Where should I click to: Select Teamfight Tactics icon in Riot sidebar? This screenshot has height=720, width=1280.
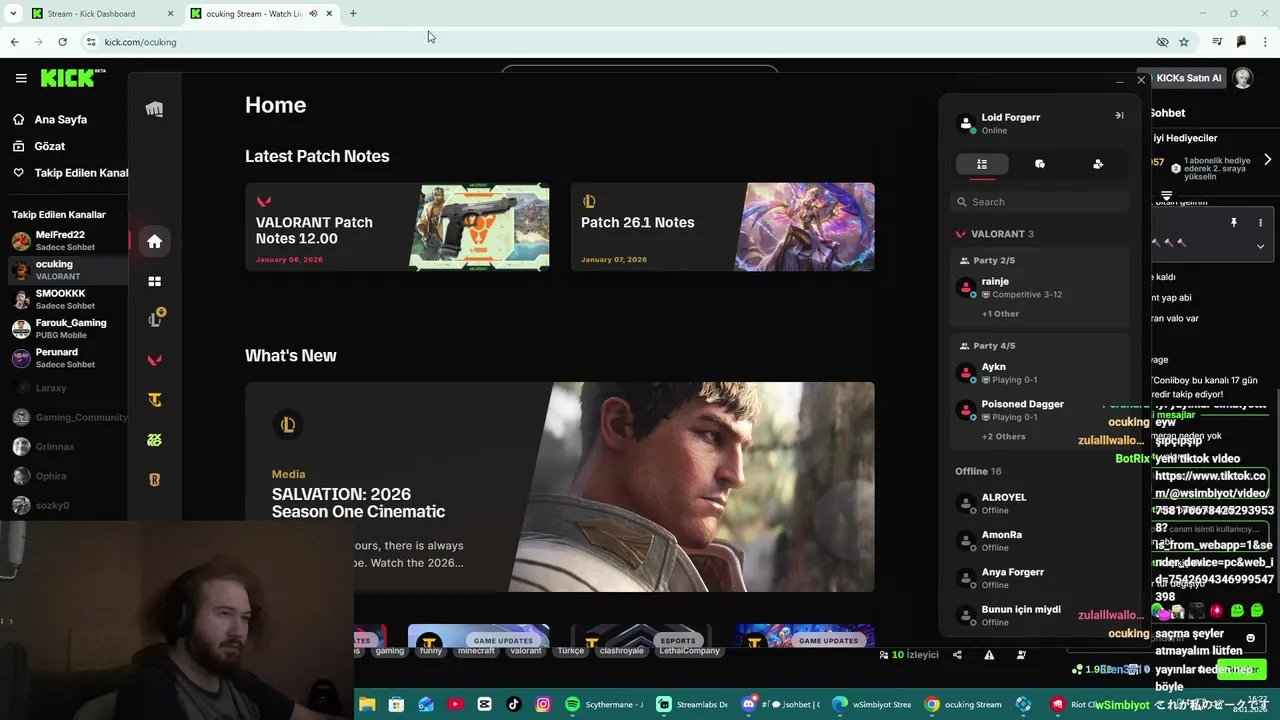(x=154, y=400)
